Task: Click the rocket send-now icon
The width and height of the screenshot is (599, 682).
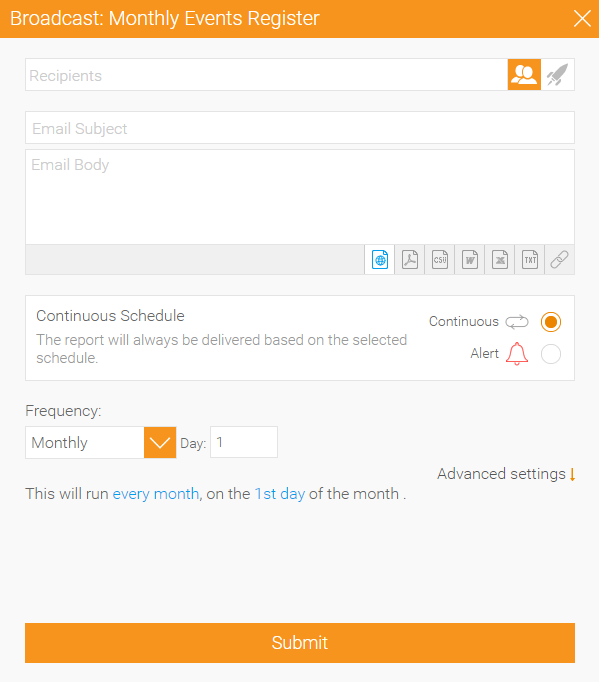Action: click(557, 75)
